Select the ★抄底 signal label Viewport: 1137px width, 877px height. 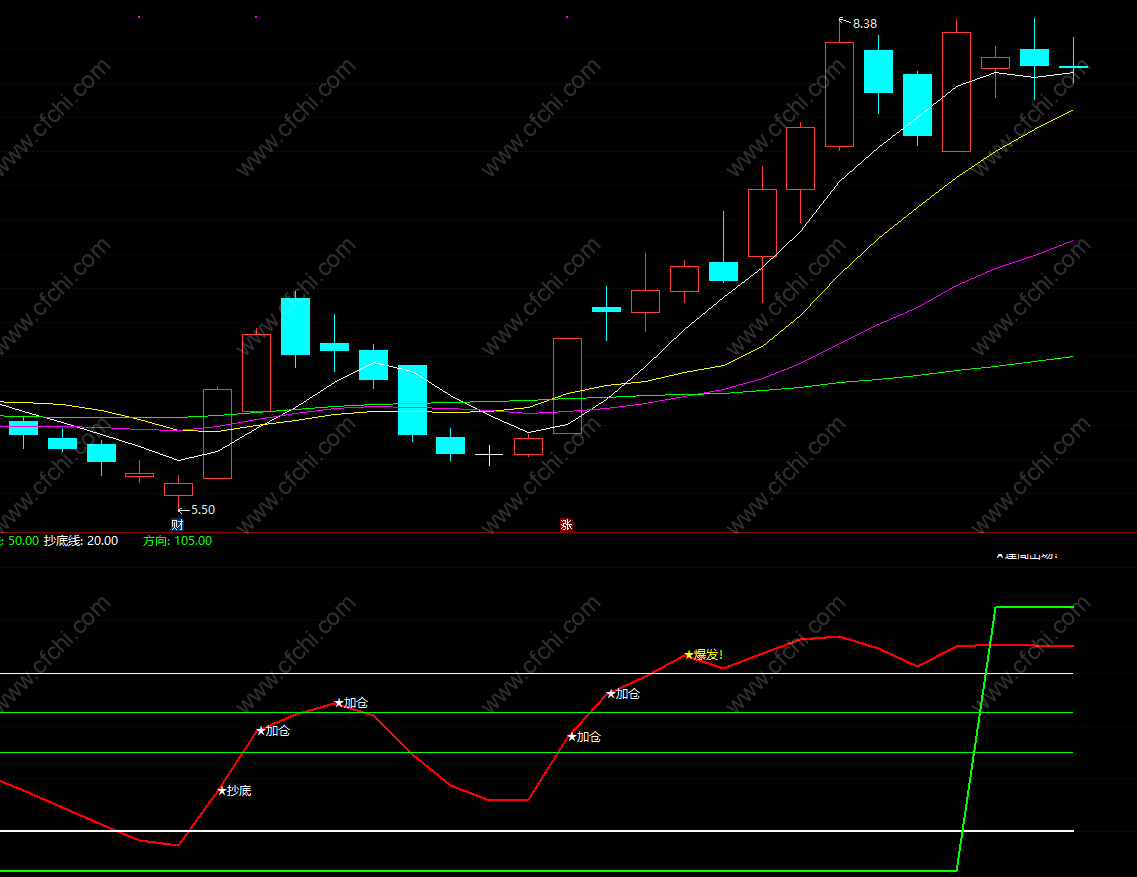(234, 791)
